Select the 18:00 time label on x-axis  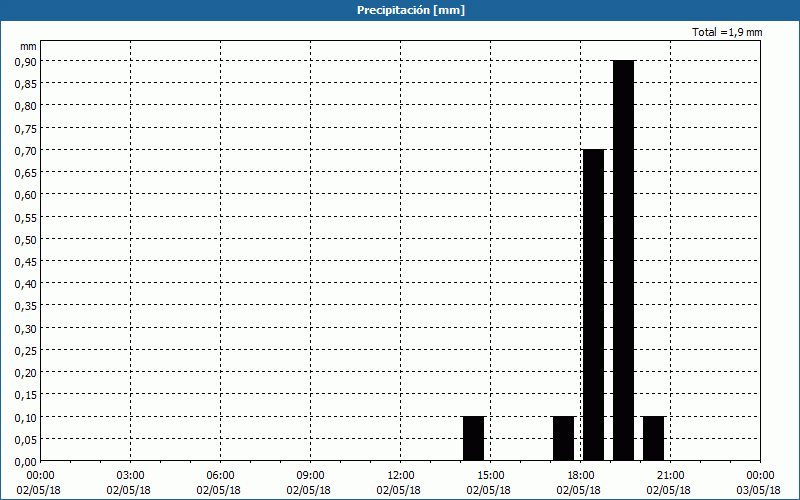pyautogui.click(x=581, y=476)
